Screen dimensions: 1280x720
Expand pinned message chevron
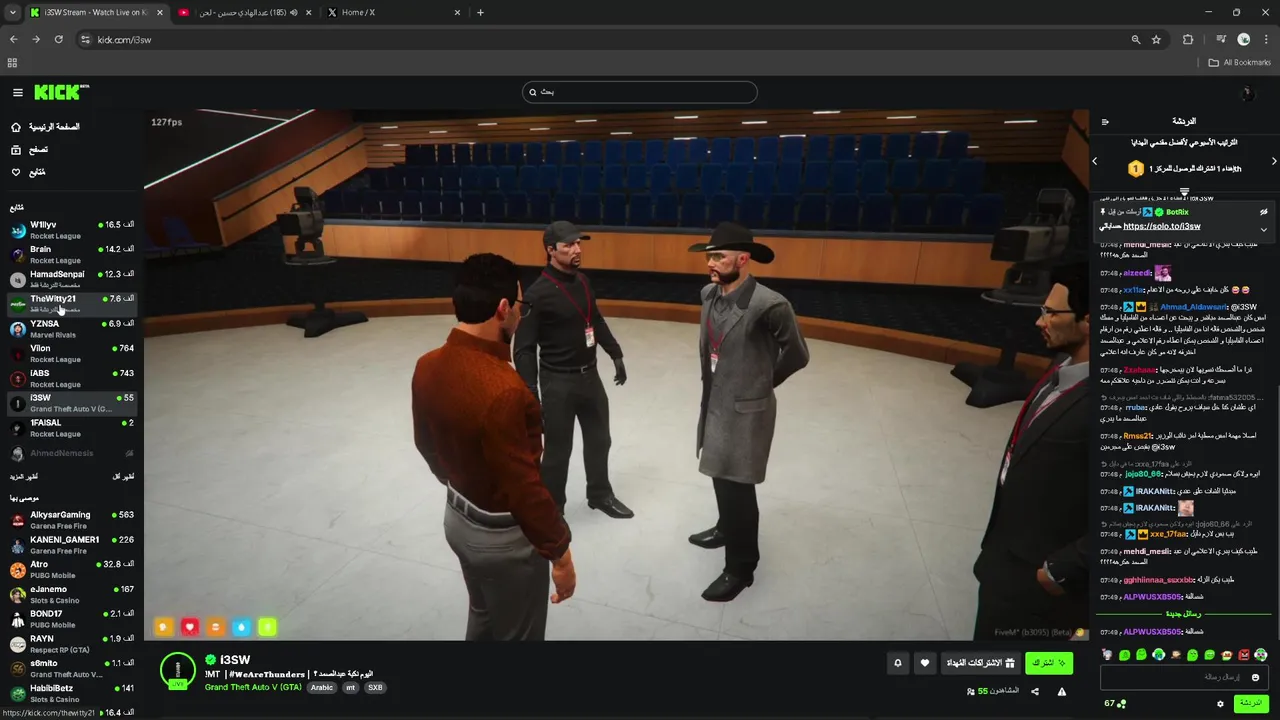(1264, 229)
